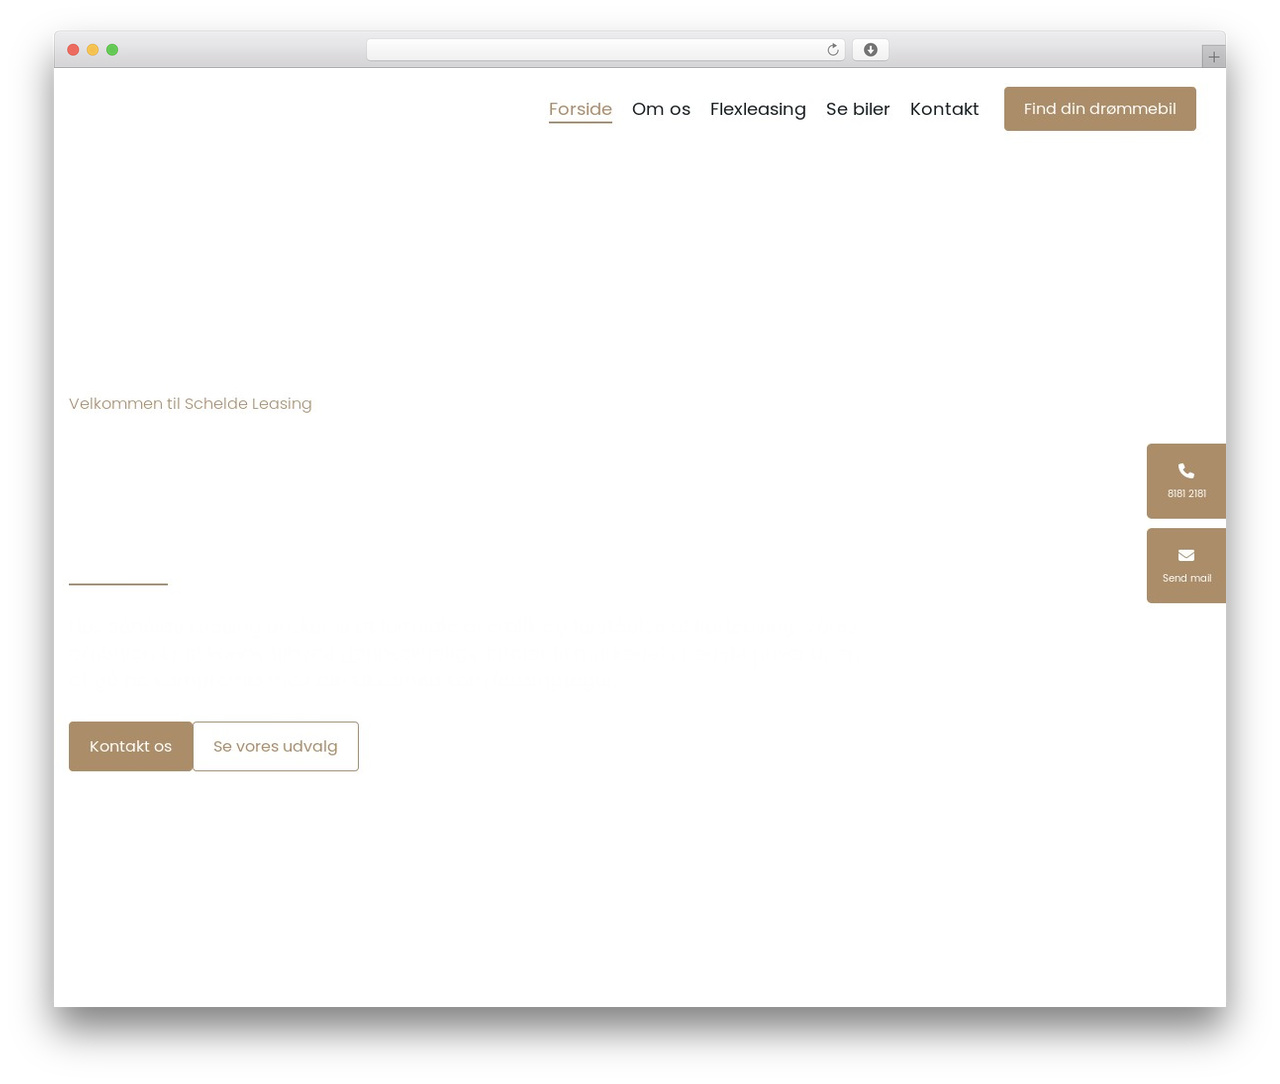Go to the Flexleasing menu item

tap(758, 109)
